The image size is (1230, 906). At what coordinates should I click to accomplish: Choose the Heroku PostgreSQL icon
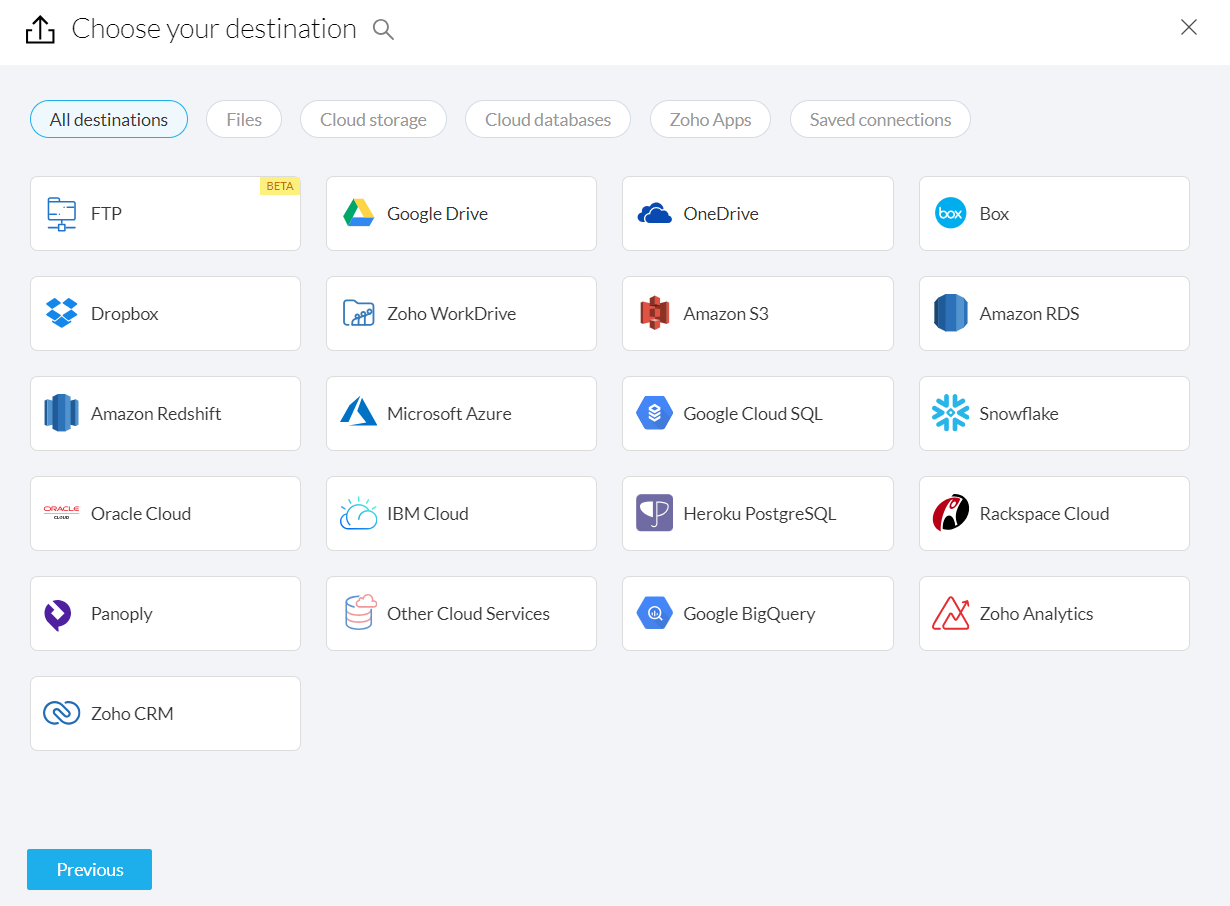pos(654,514)
